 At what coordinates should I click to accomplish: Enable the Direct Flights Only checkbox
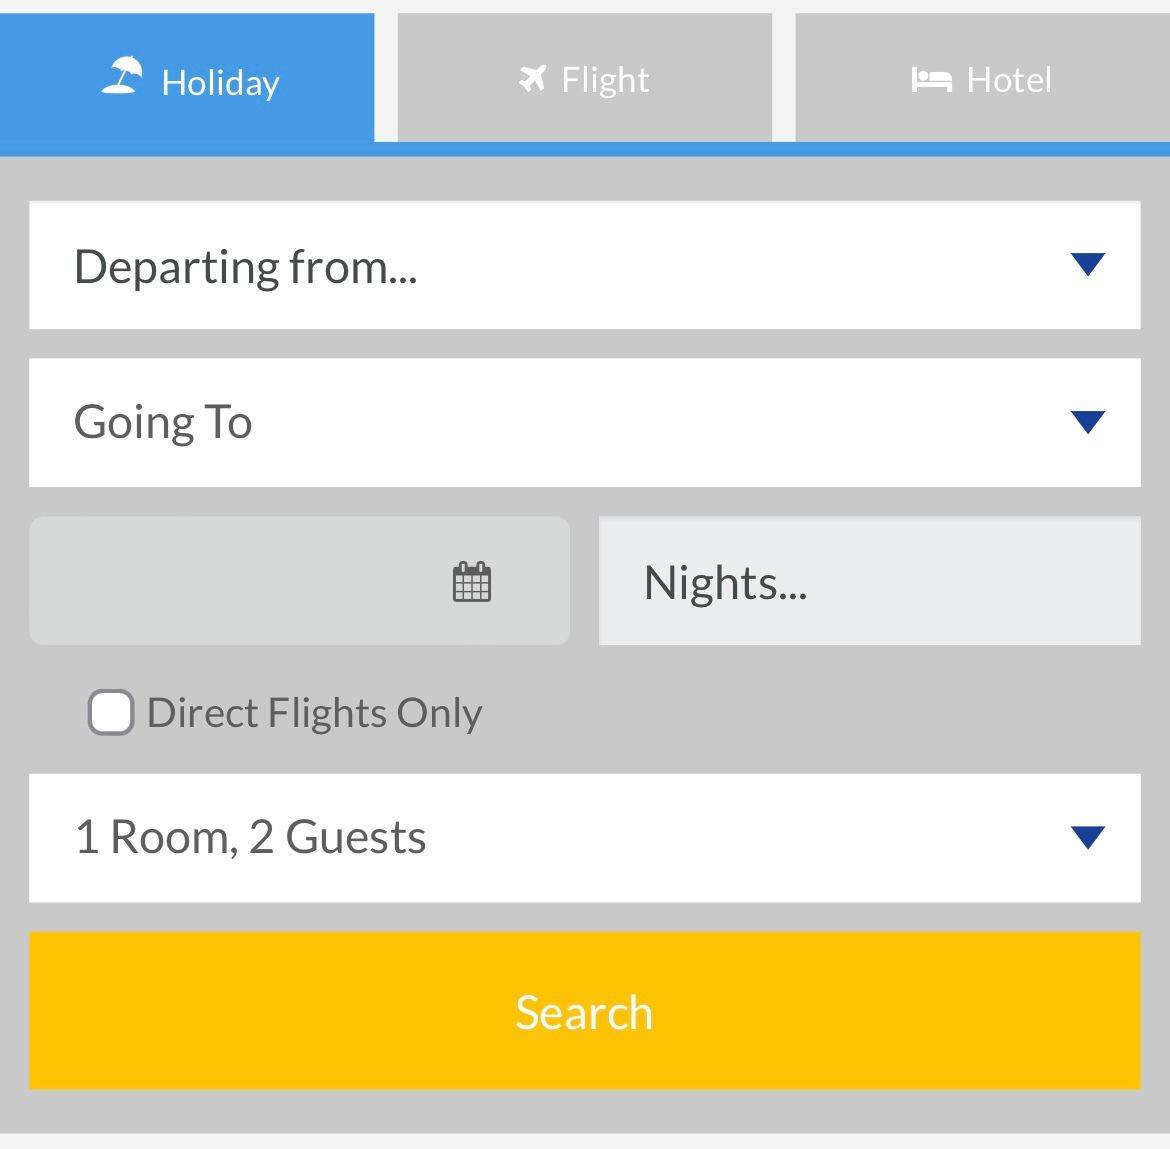[x=111, y=713]
